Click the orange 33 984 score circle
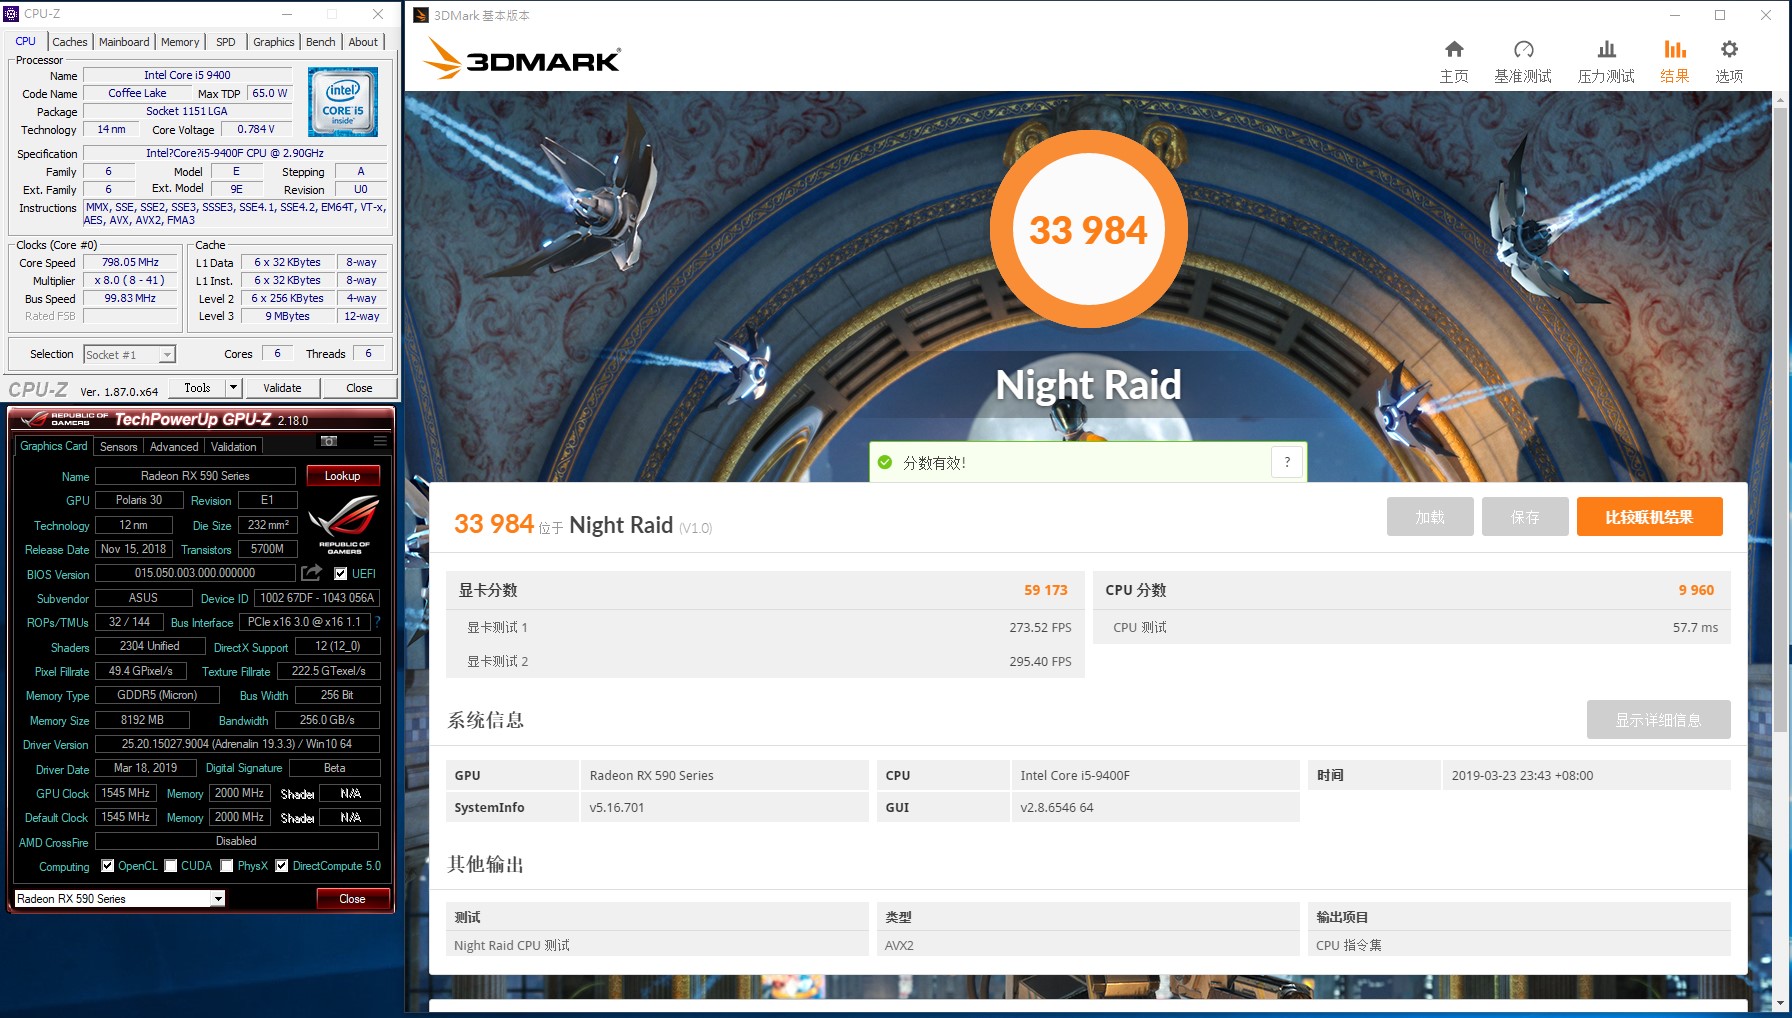The width and height of the screenshot is (1792, 1018). [x=1088, y=230]
